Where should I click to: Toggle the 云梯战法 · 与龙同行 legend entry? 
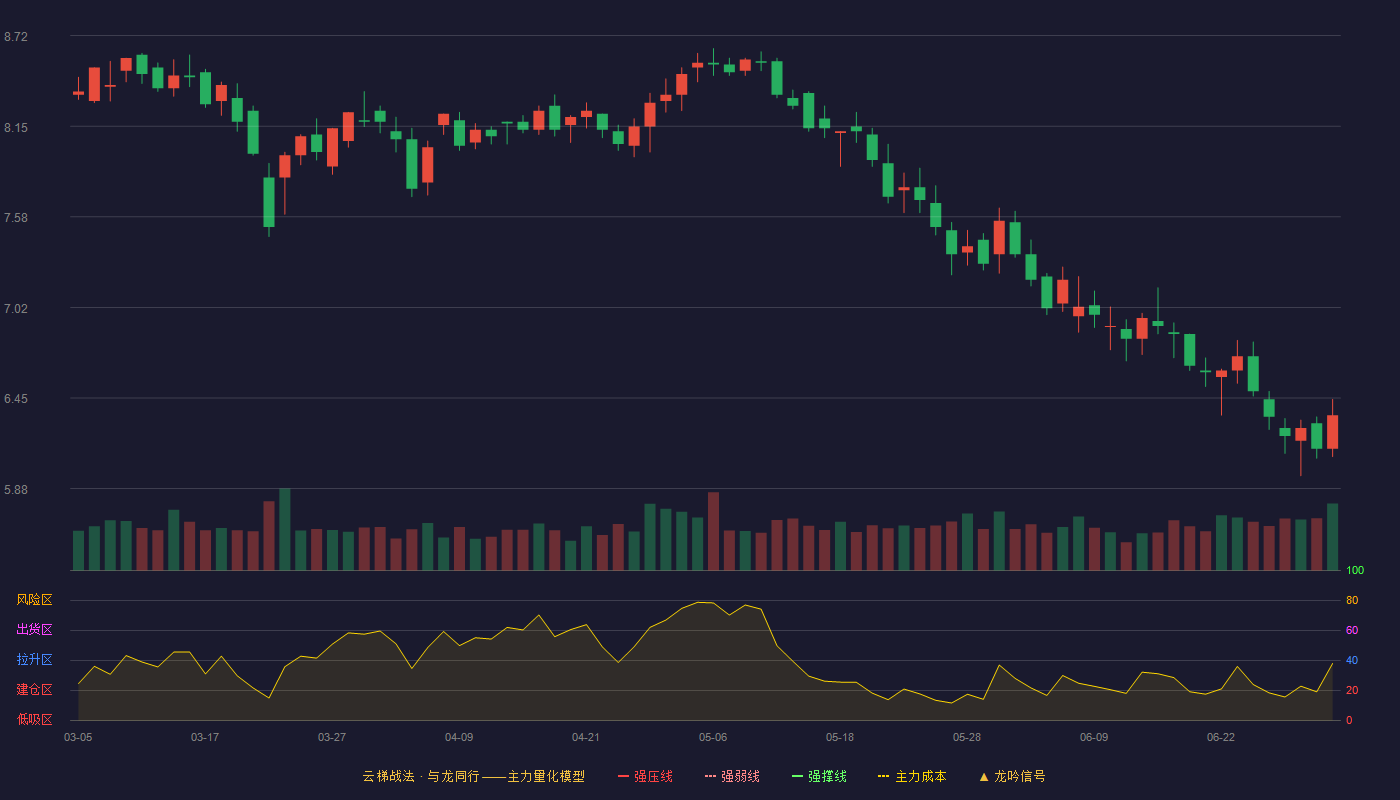pos(473,776)
